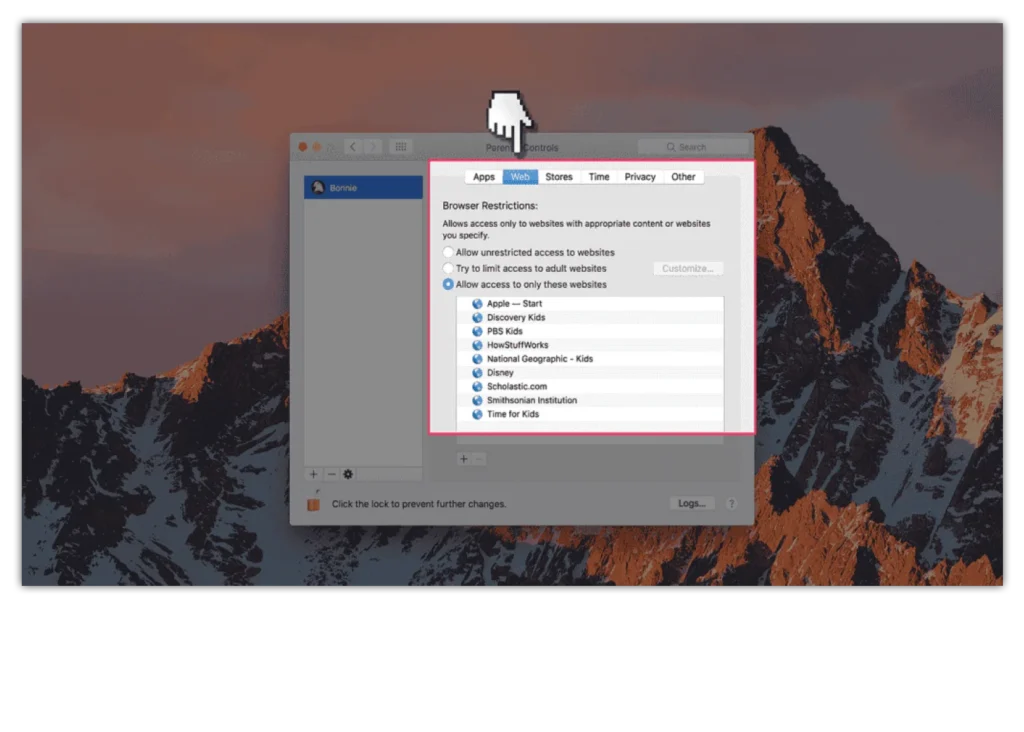Screen dimensions: 1024x732
Task: Switch to the Time tab
Action: pyautogui.click(x=599, y=177)
